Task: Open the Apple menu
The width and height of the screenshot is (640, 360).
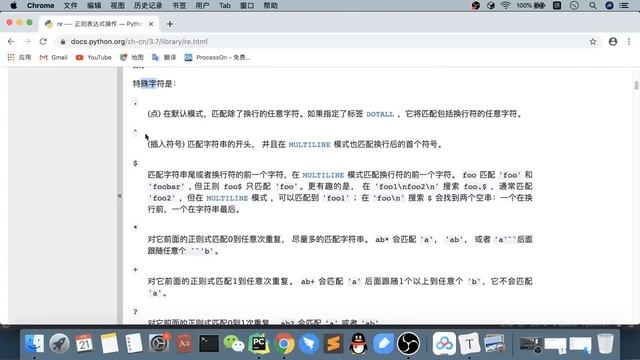Action: 13,6
